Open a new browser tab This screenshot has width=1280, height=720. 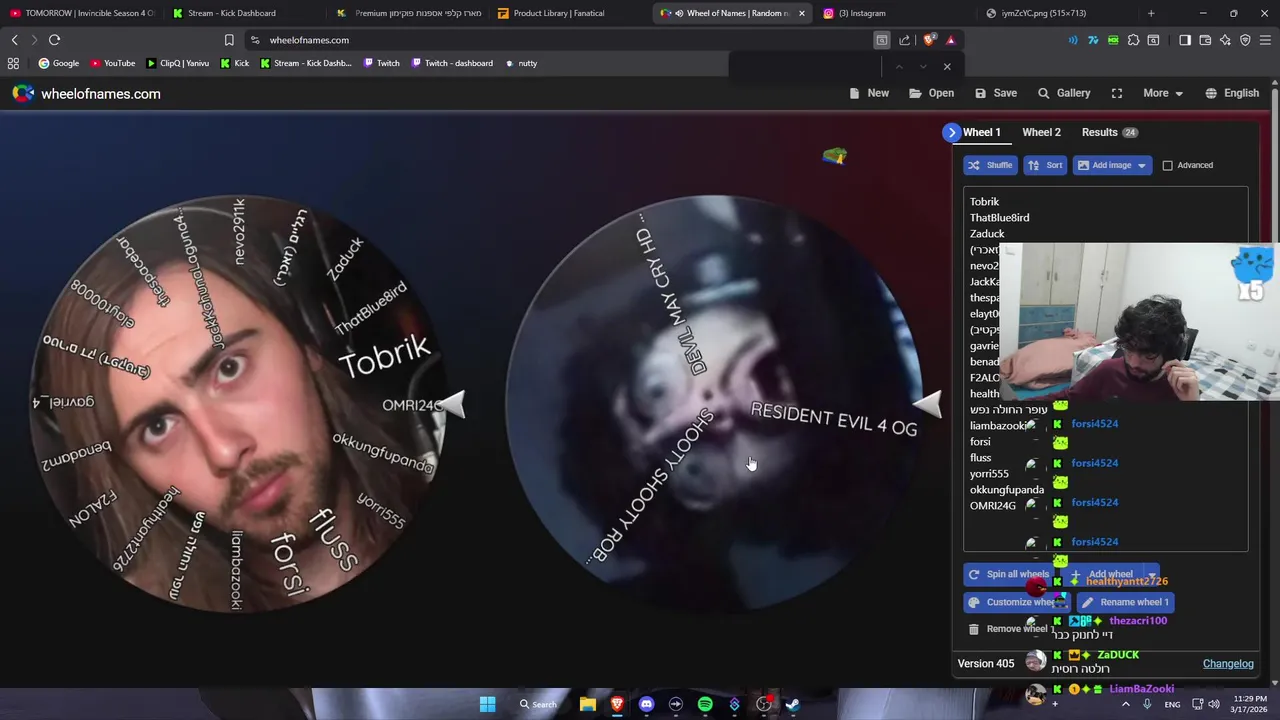(1151, 13)
